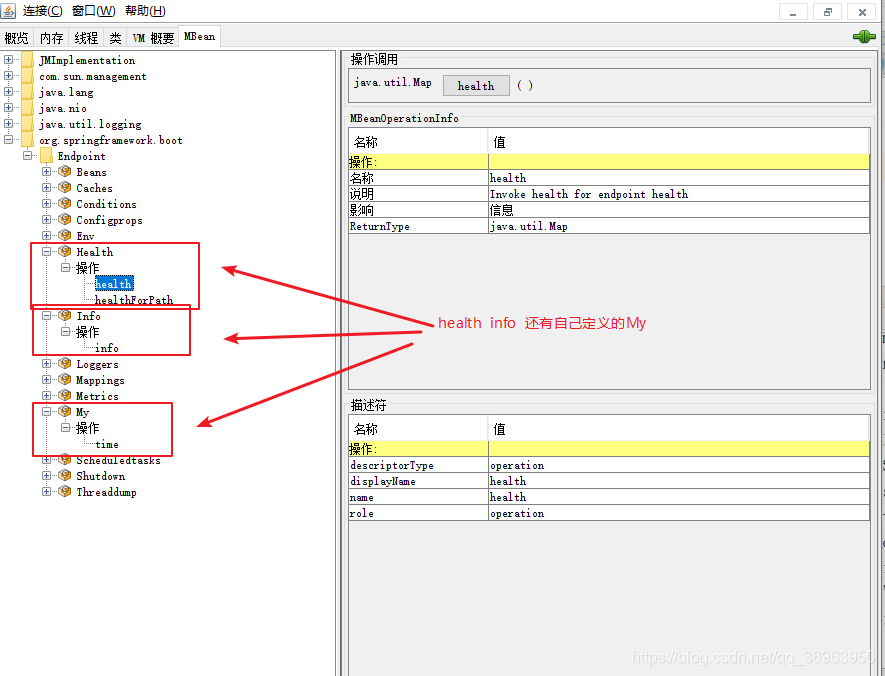Open the 帮助(H) menu
Image resolution: width=885 pixels, height=676 pixels.
(x=145, y=11)
